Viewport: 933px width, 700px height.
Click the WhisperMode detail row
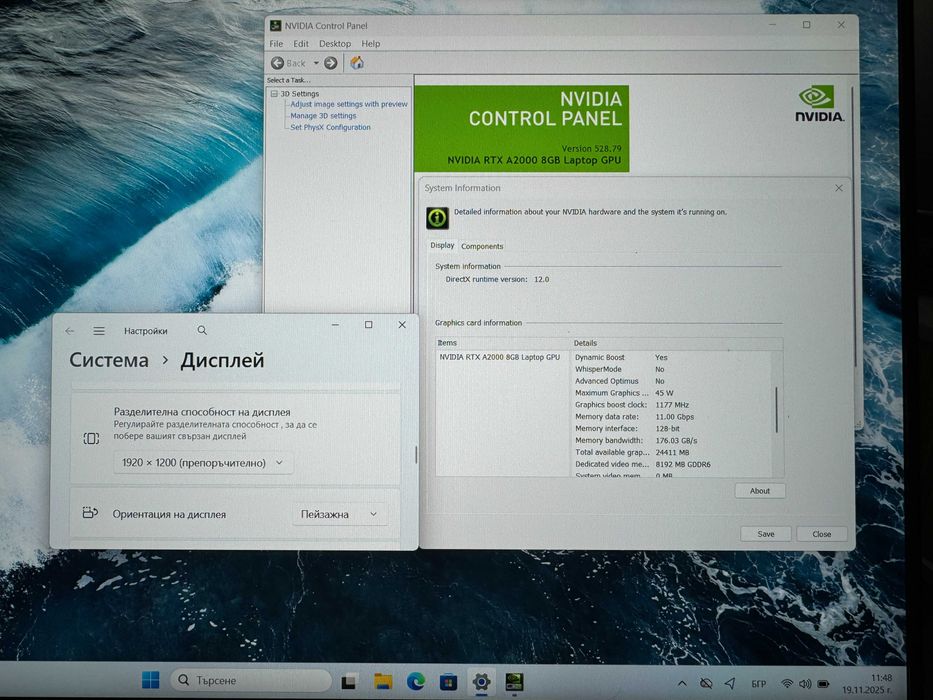672,369
